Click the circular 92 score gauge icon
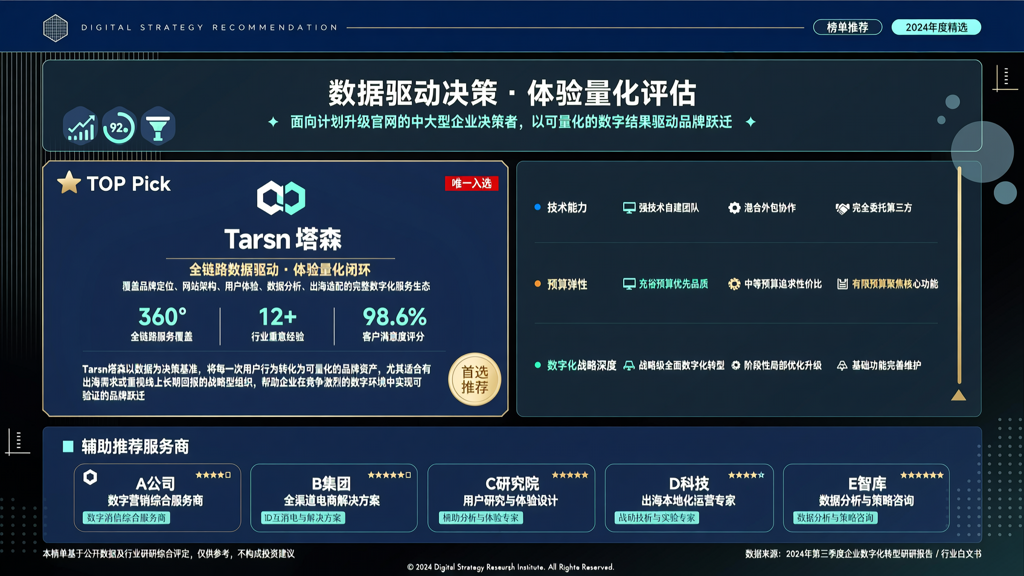Viewport: 1024px width, 576px height. point(119,126)
